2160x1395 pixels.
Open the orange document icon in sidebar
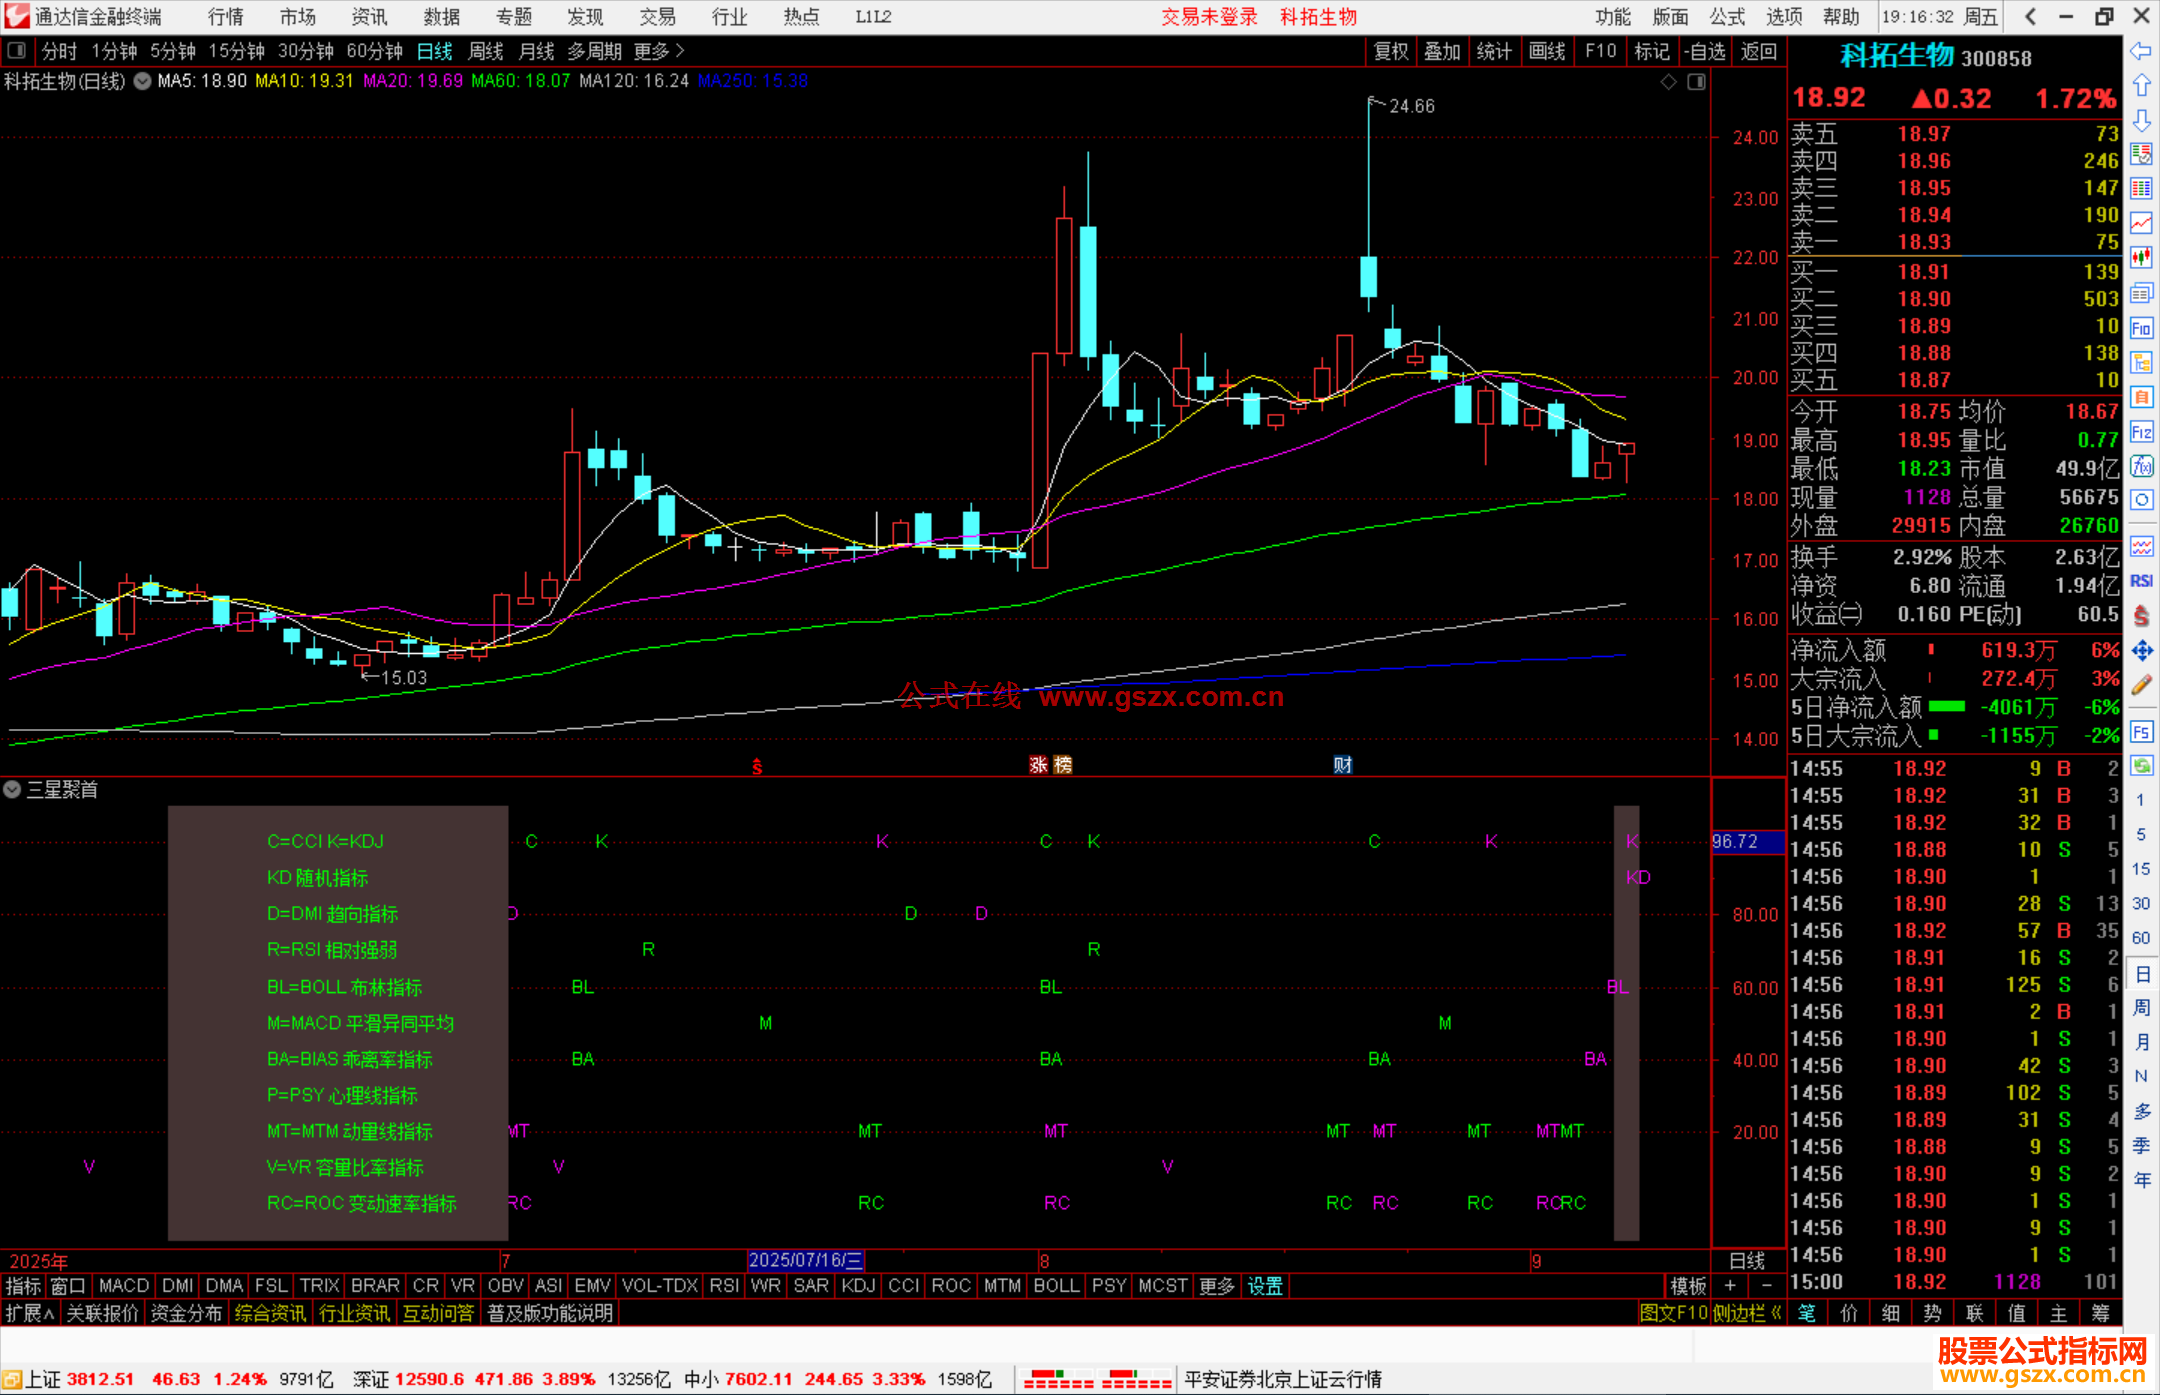[2141, 397]
